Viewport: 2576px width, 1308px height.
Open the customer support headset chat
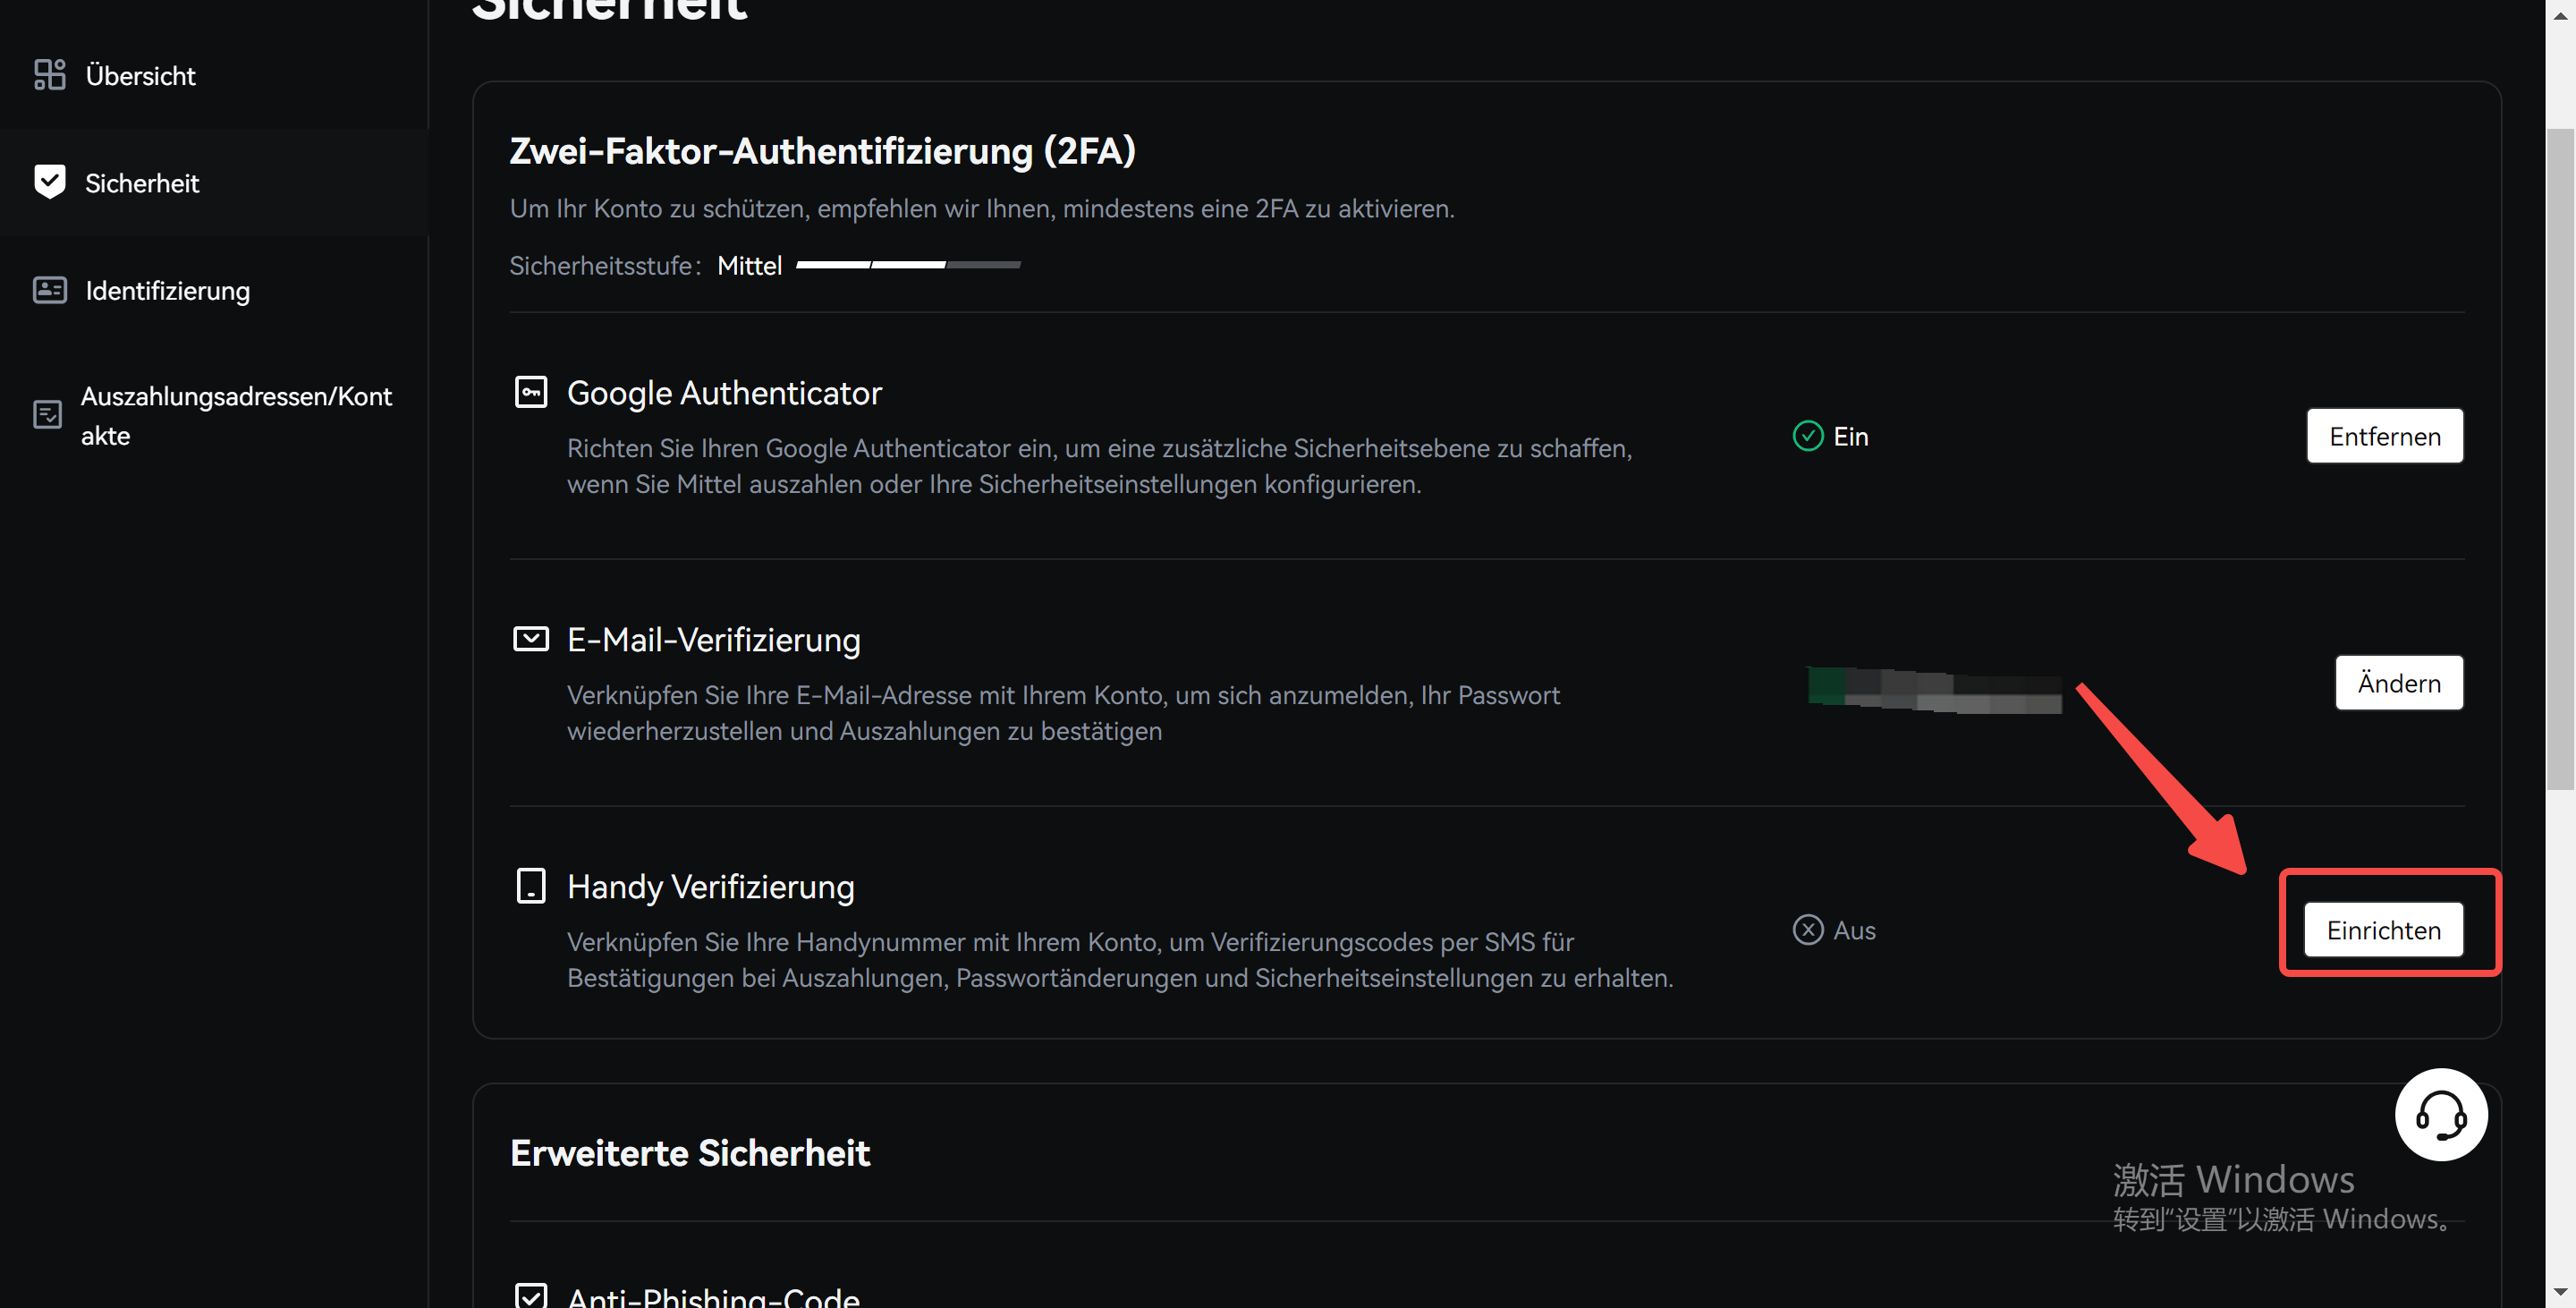pyautogui.click(x=2440, y=1114)
